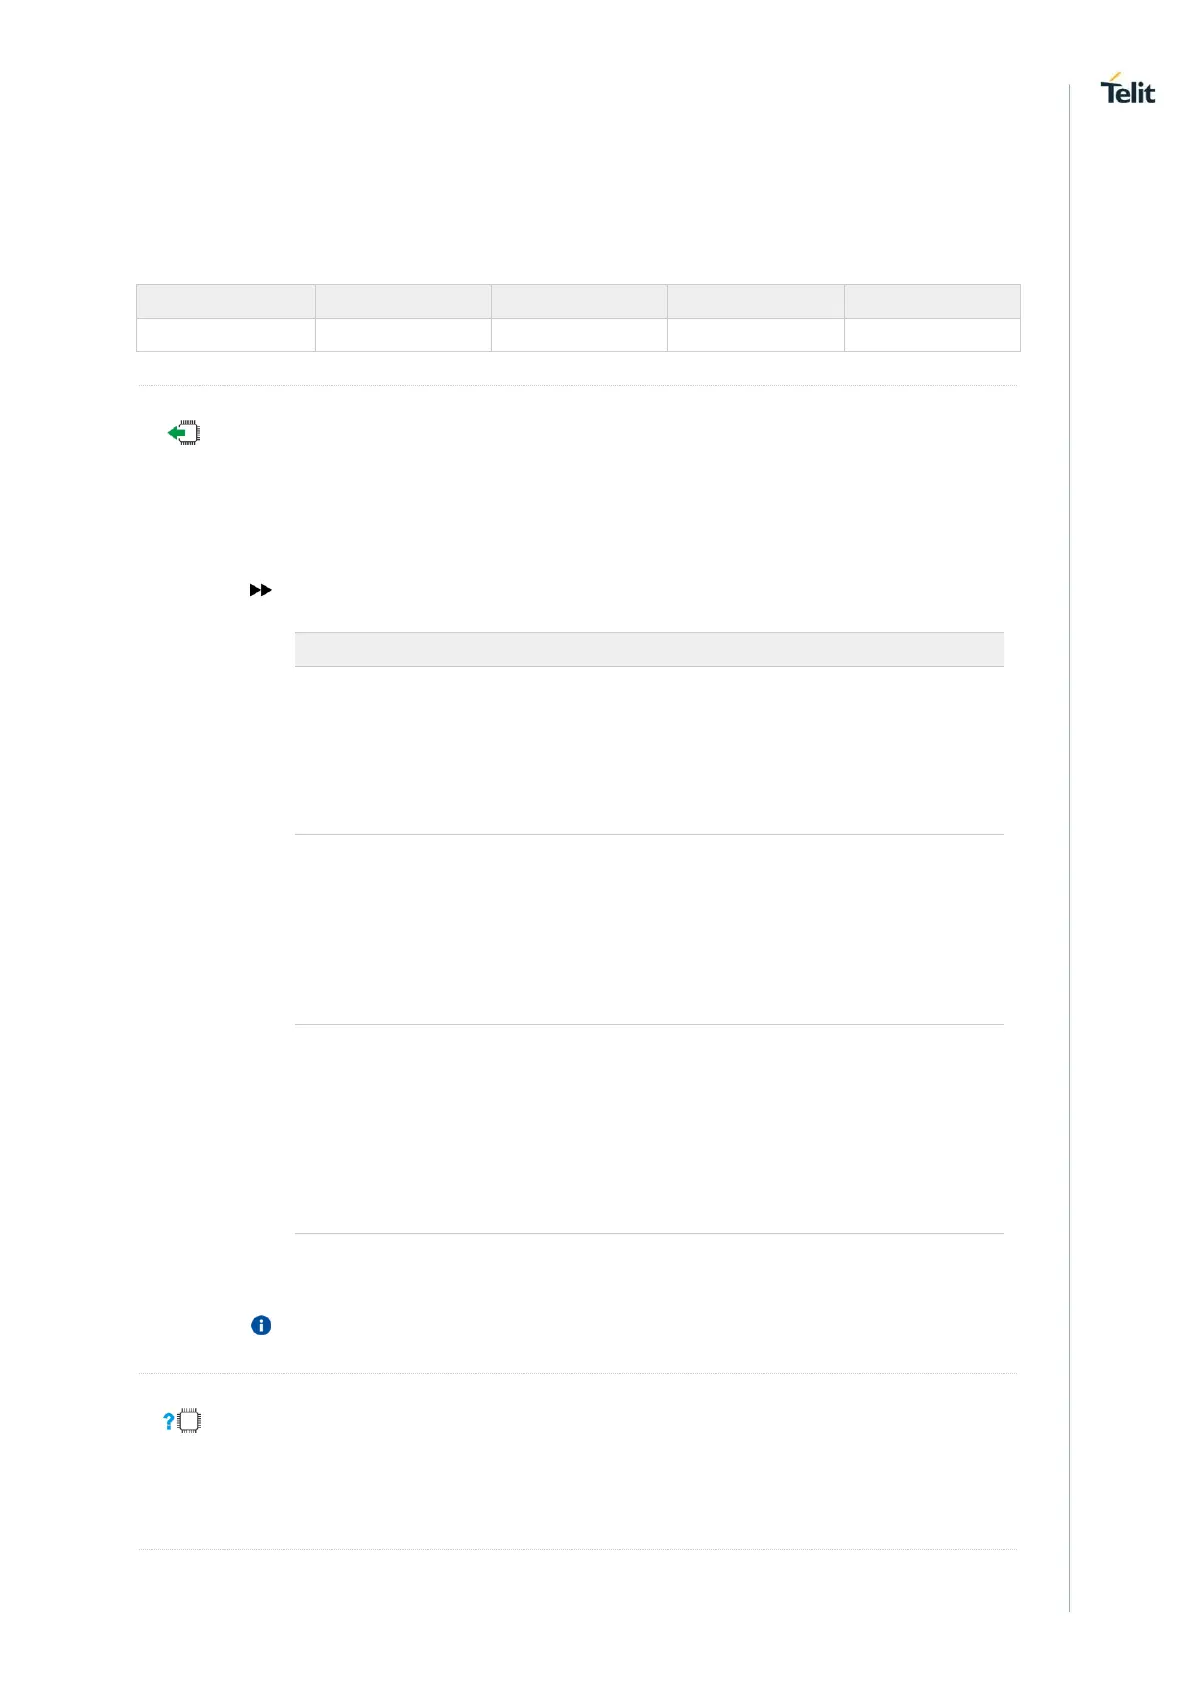Click middle white cell in top table's second row

point(579,335)
